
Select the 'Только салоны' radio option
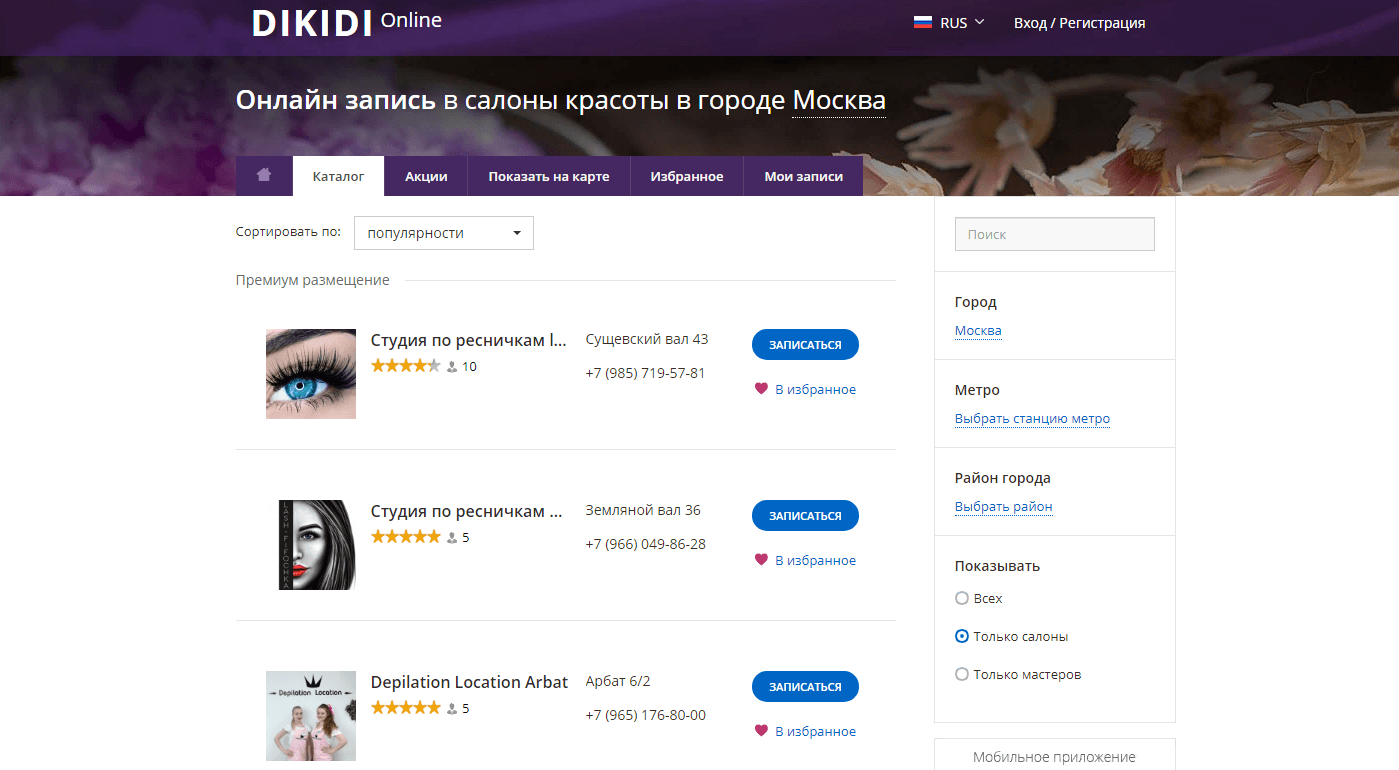tap(962, 636)
